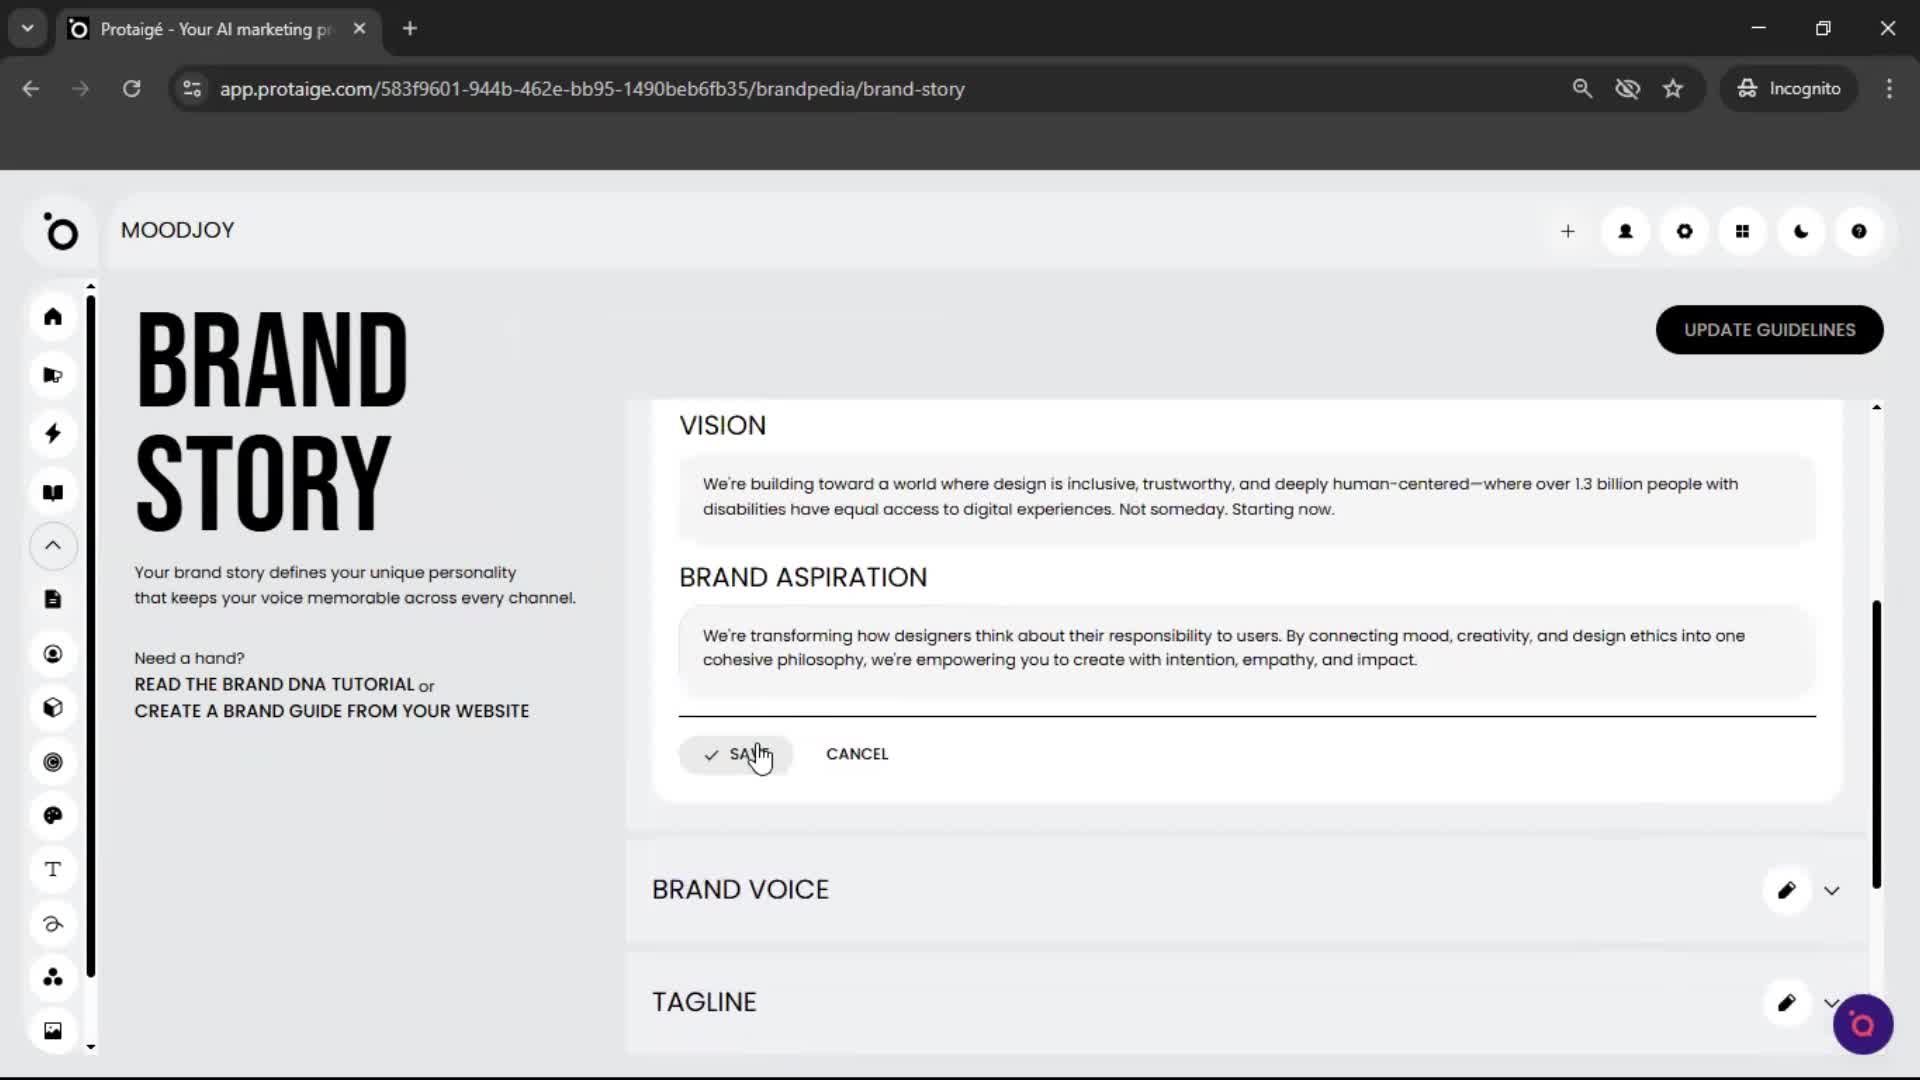The width and height of the screenshot is (1920, 1080).
Task: Expand the TAGLINE section
Action: tap(1832, 1003)
